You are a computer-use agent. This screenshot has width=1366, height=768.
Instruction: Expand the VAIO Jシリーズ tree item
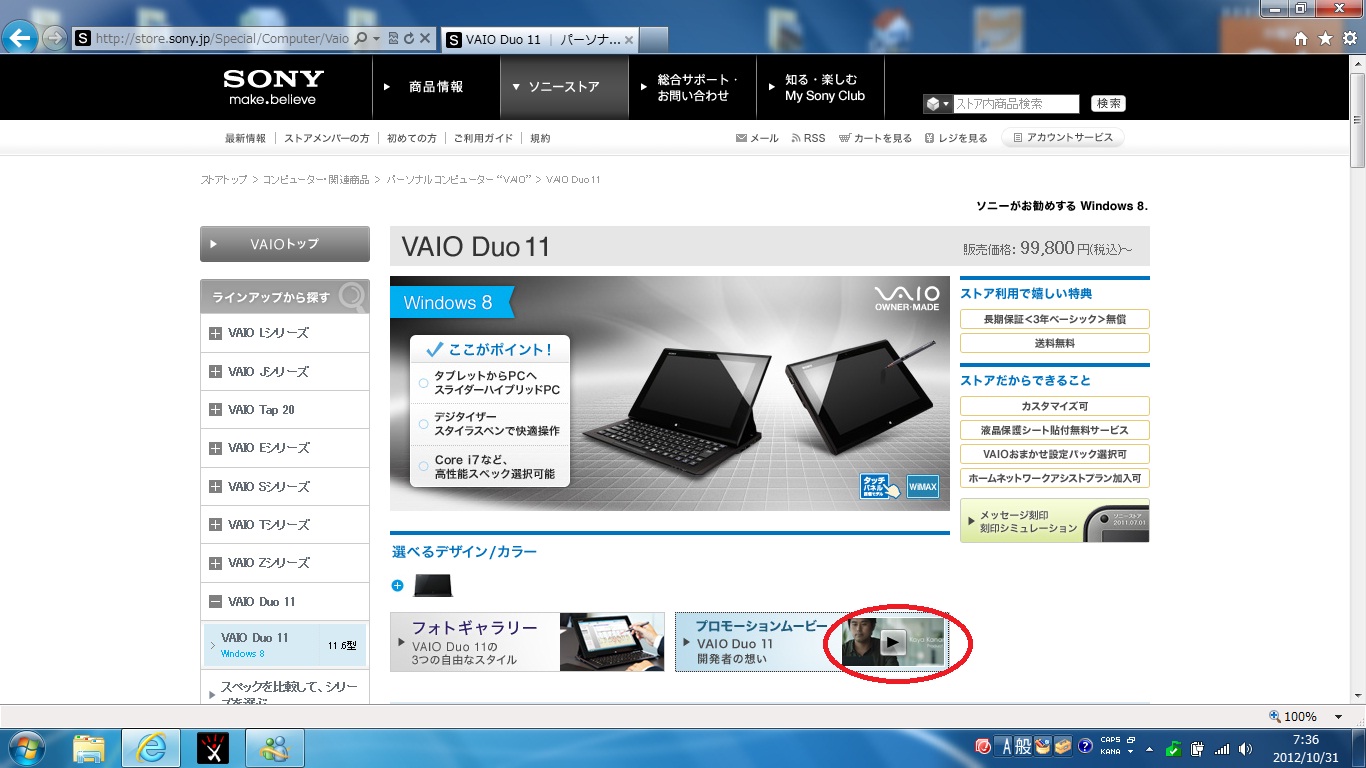pyautogui.click(x=215, y=372)
